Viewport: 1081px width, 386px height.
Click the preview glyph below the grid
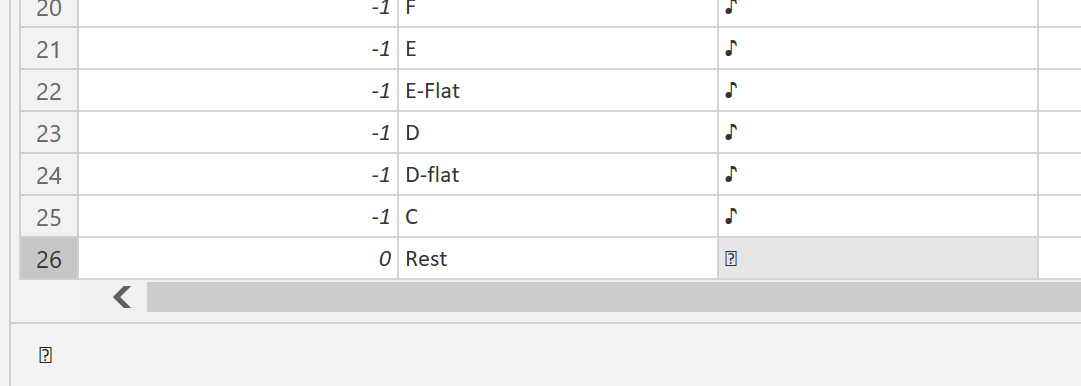pyautogui.click(x=46, y=356)
